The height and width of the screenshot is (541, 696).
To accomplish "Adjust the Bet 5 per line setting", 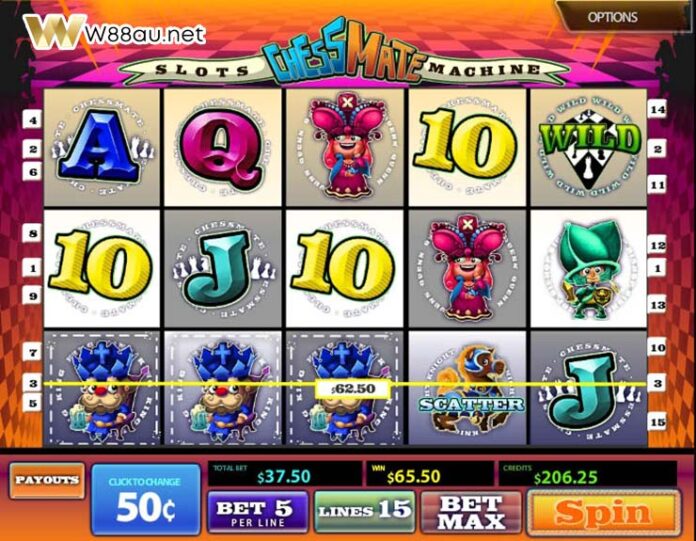I will 257,512.
